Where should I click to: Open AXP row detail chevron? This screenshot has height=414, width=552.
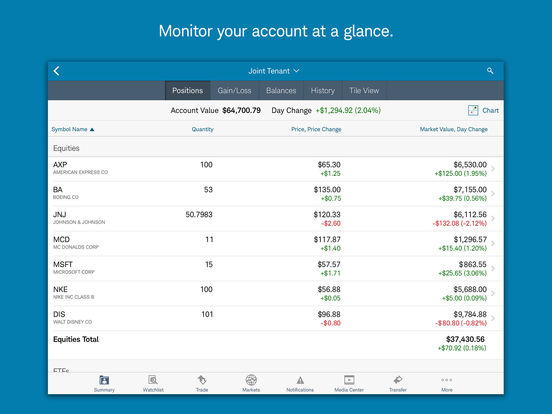493,169
